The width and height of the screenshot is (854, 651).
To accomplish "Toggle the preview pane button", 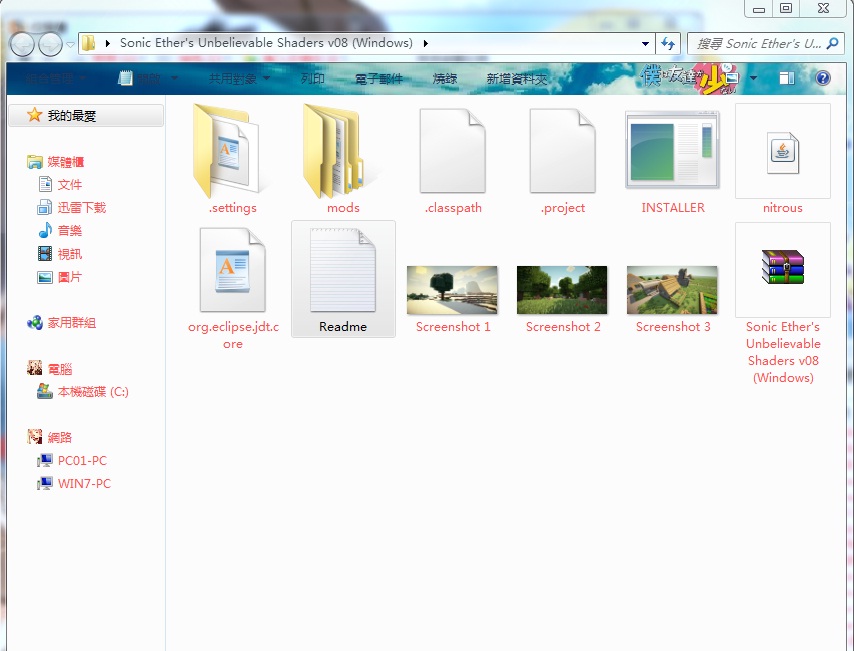I will coord(787,78).
